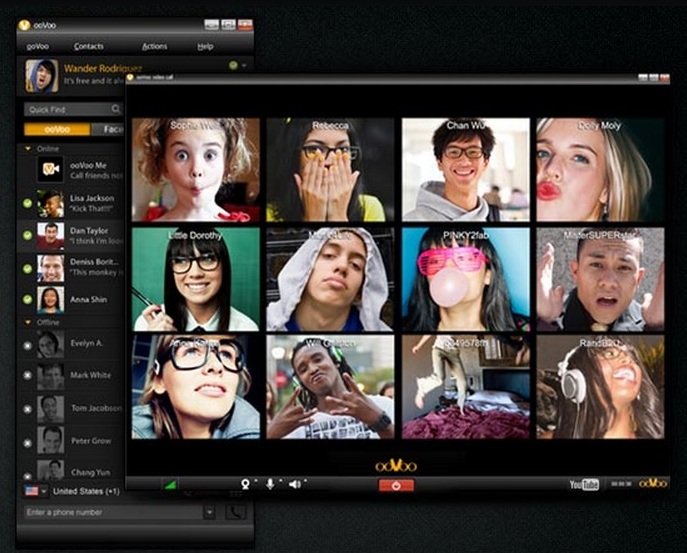The height and width of the screenshot is (553, 687).
Task: Select Dan Taylor in contact list
Action: coord(71,236)
